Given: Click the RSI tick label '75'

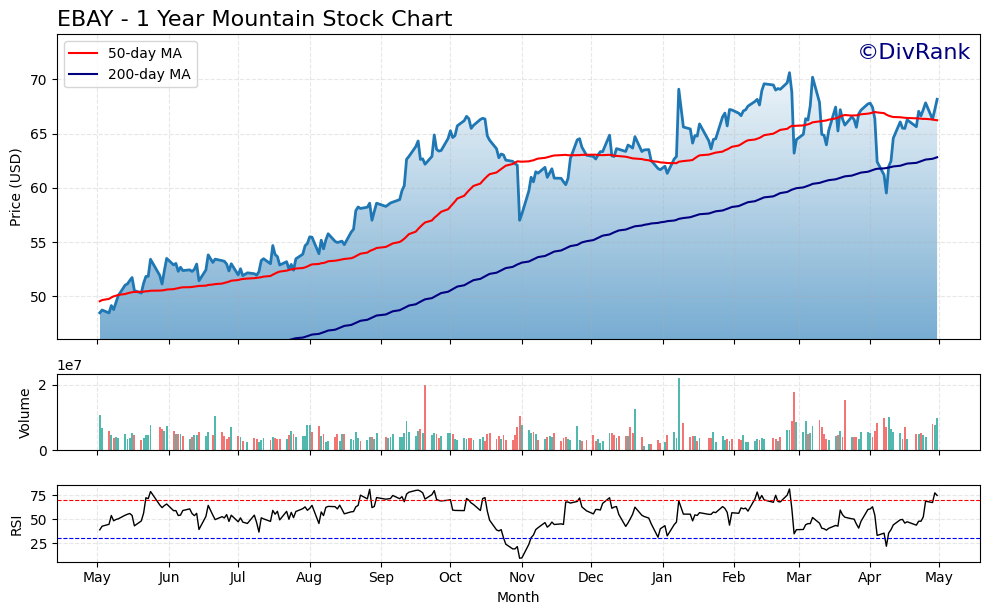Looking at the screenshot, I should click(x=38, y=496).
